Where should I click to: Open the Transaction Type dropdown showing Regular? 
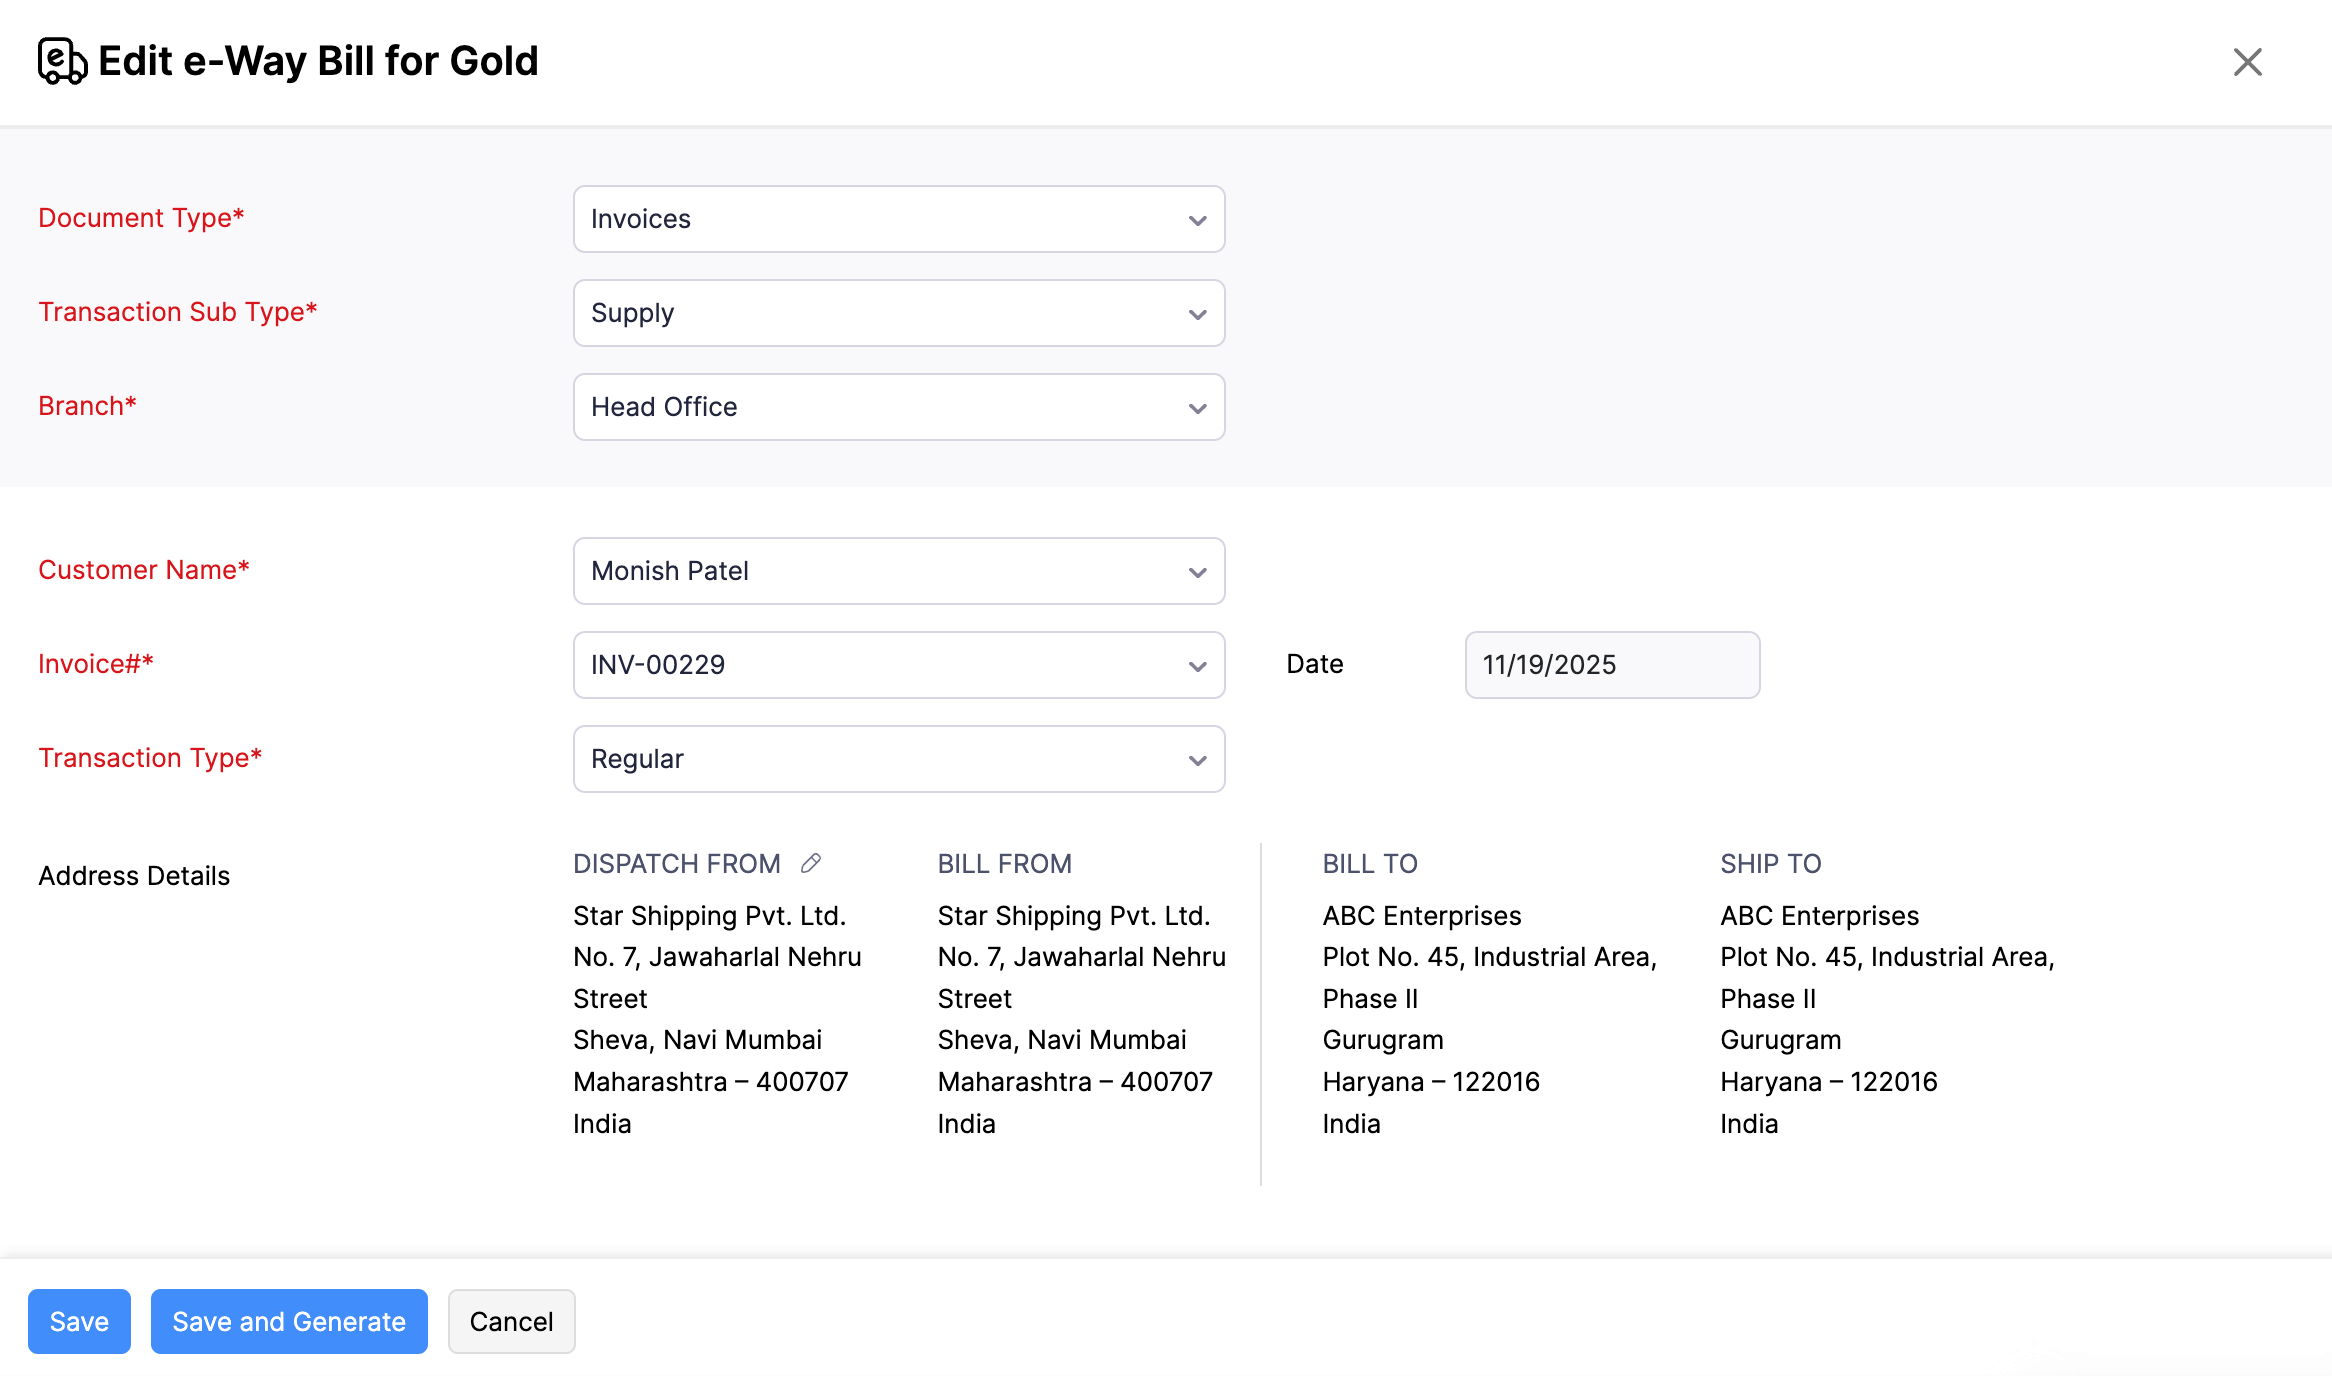click(898, 759)
